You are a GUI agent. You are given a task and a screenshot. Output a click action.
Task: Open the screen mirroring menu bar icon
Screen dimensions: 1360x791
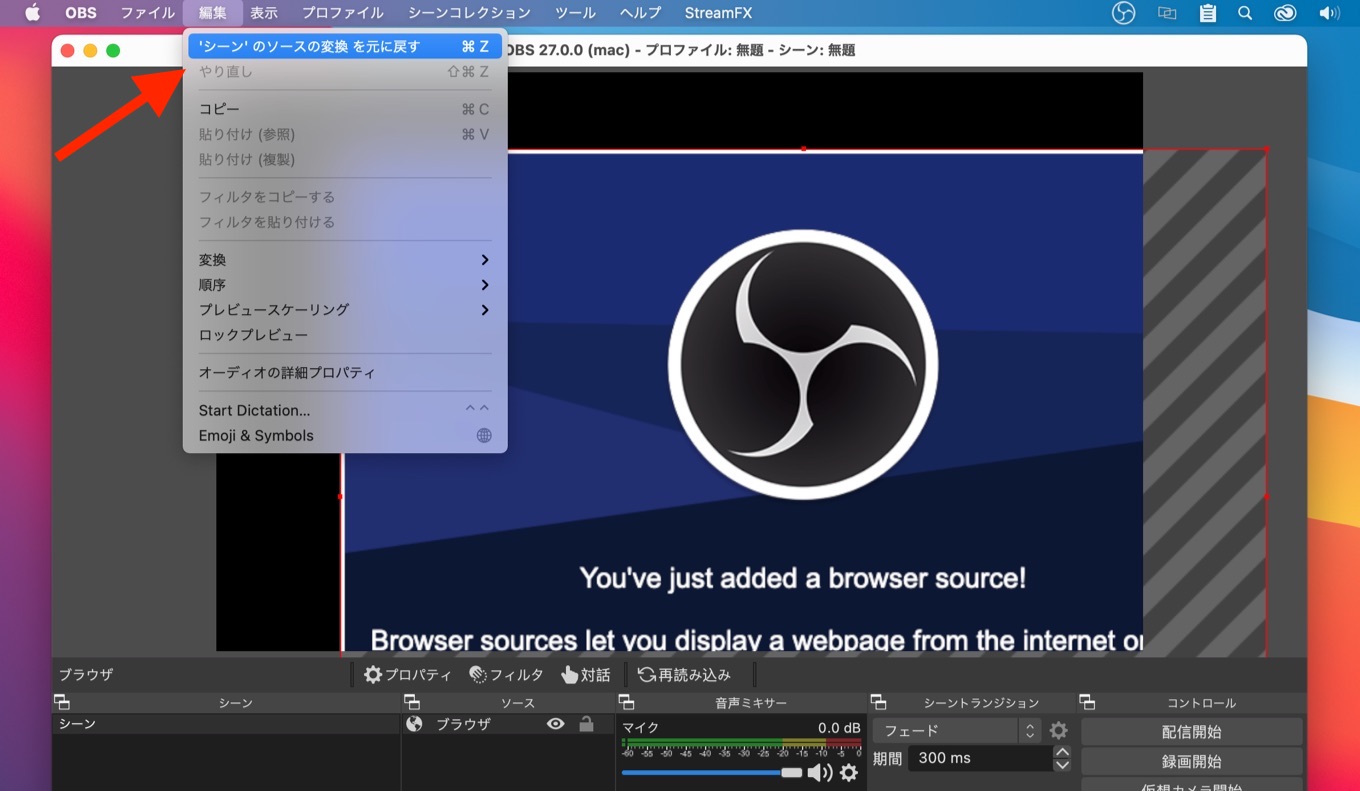pyautogui.click(x=1167, y=13)
